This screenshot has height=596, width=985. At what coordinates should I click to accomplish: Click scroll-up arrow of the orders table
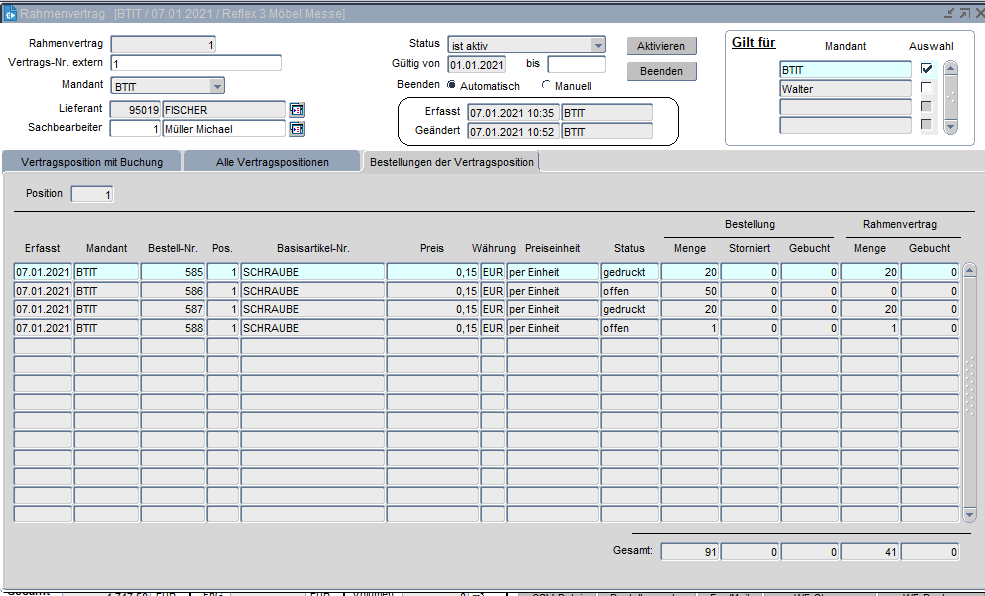pos(969,272)
